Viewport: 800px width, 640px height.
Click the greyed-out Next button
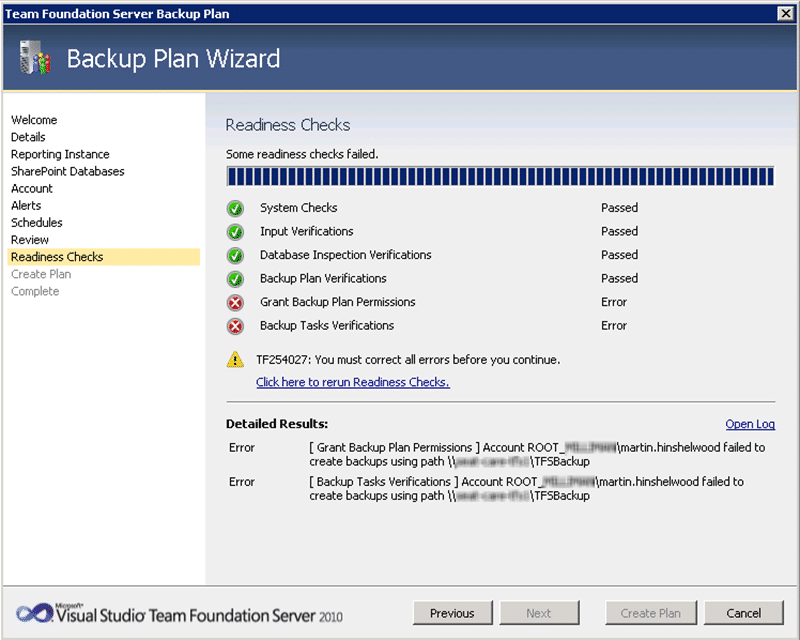pyautogui.click(x=539, y=613)
